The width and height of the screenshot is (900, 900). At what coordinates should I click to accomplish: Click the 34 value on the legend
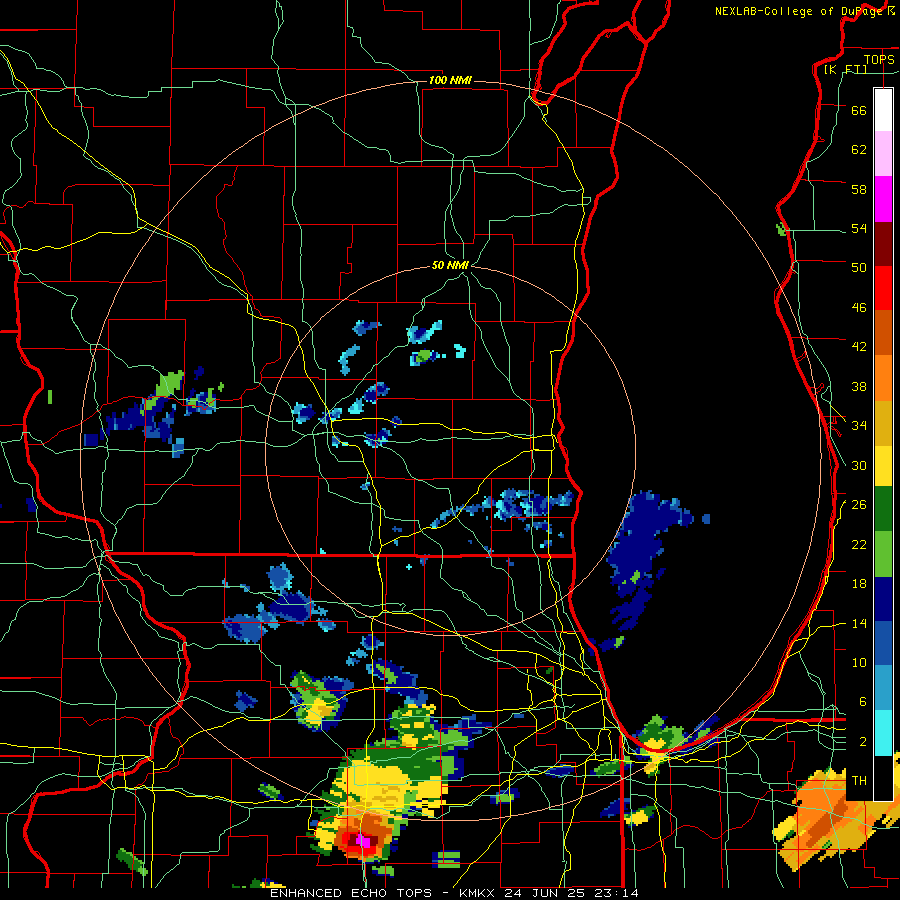[859, 425]
